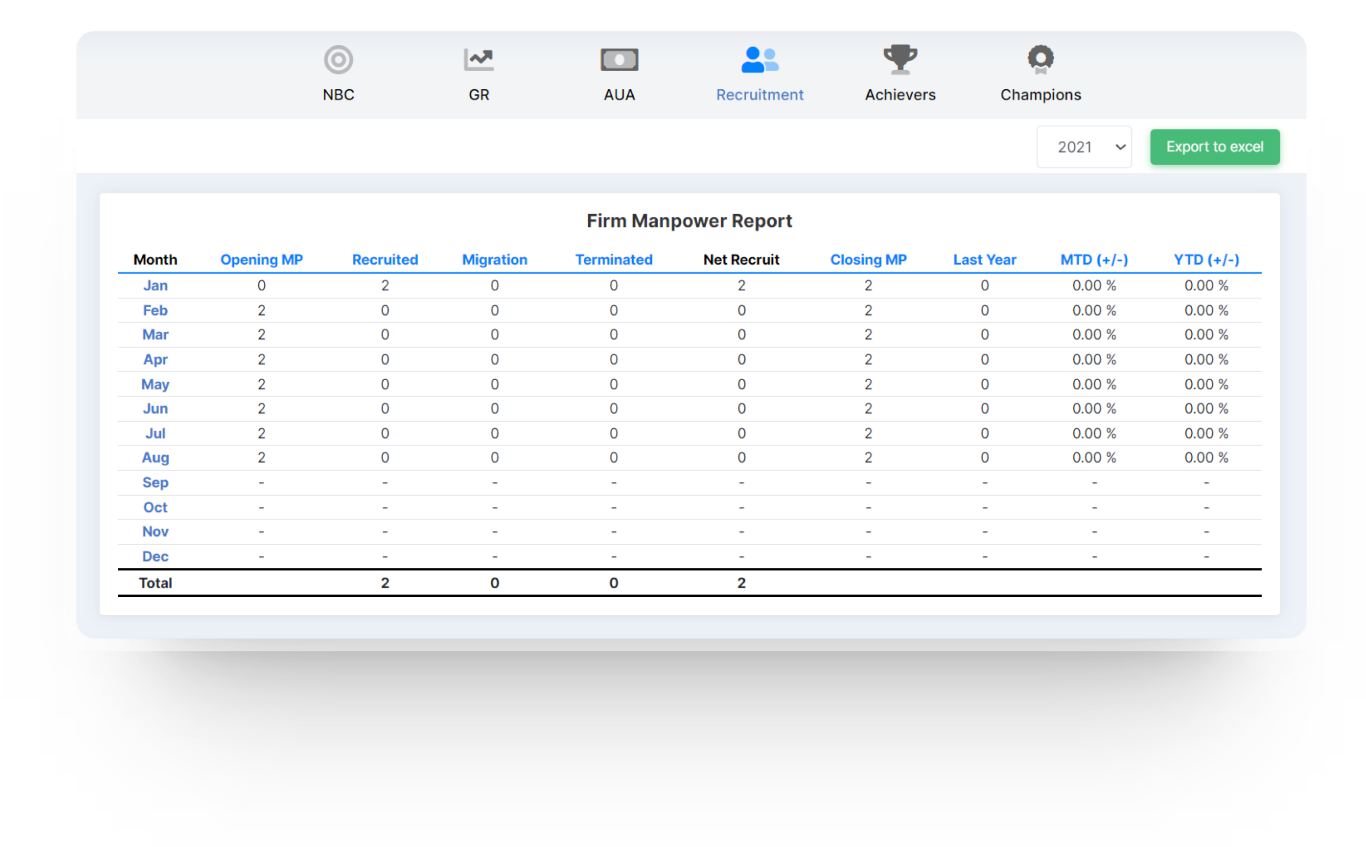
Task: Switch to the Achievers tab label
Action: 900,95
